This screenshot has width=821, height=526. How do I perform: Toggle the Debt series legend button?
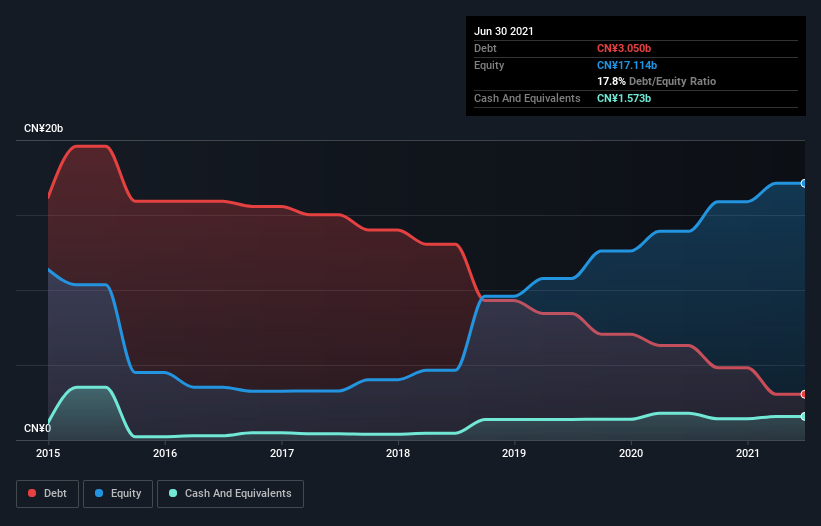pyautogui.click(x=48, y=494)
